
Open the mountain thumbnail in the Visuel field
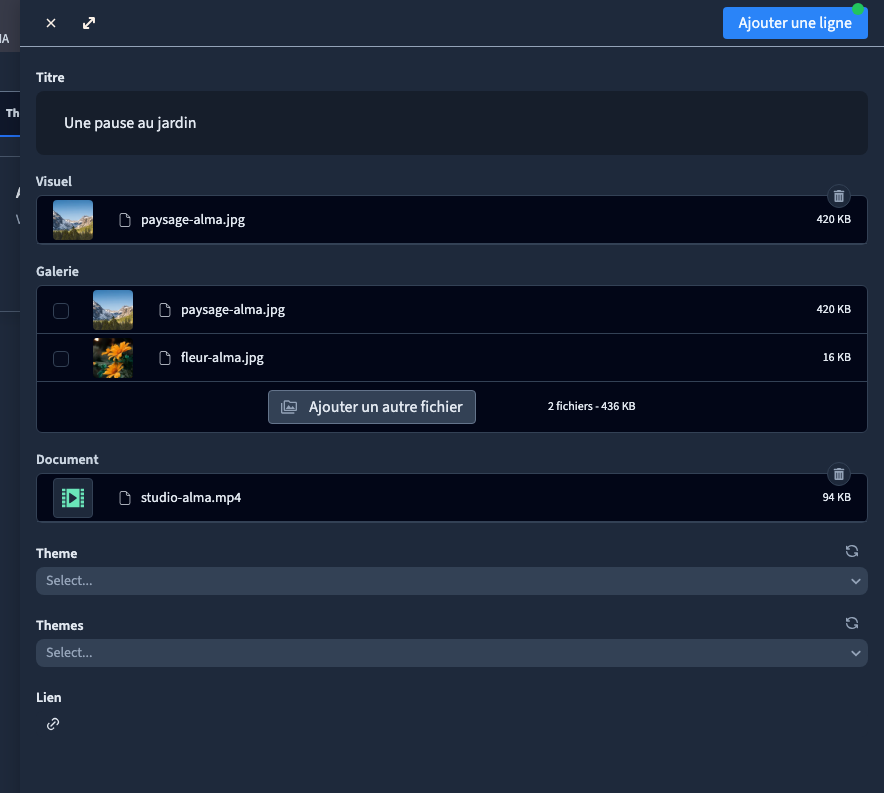73,220
